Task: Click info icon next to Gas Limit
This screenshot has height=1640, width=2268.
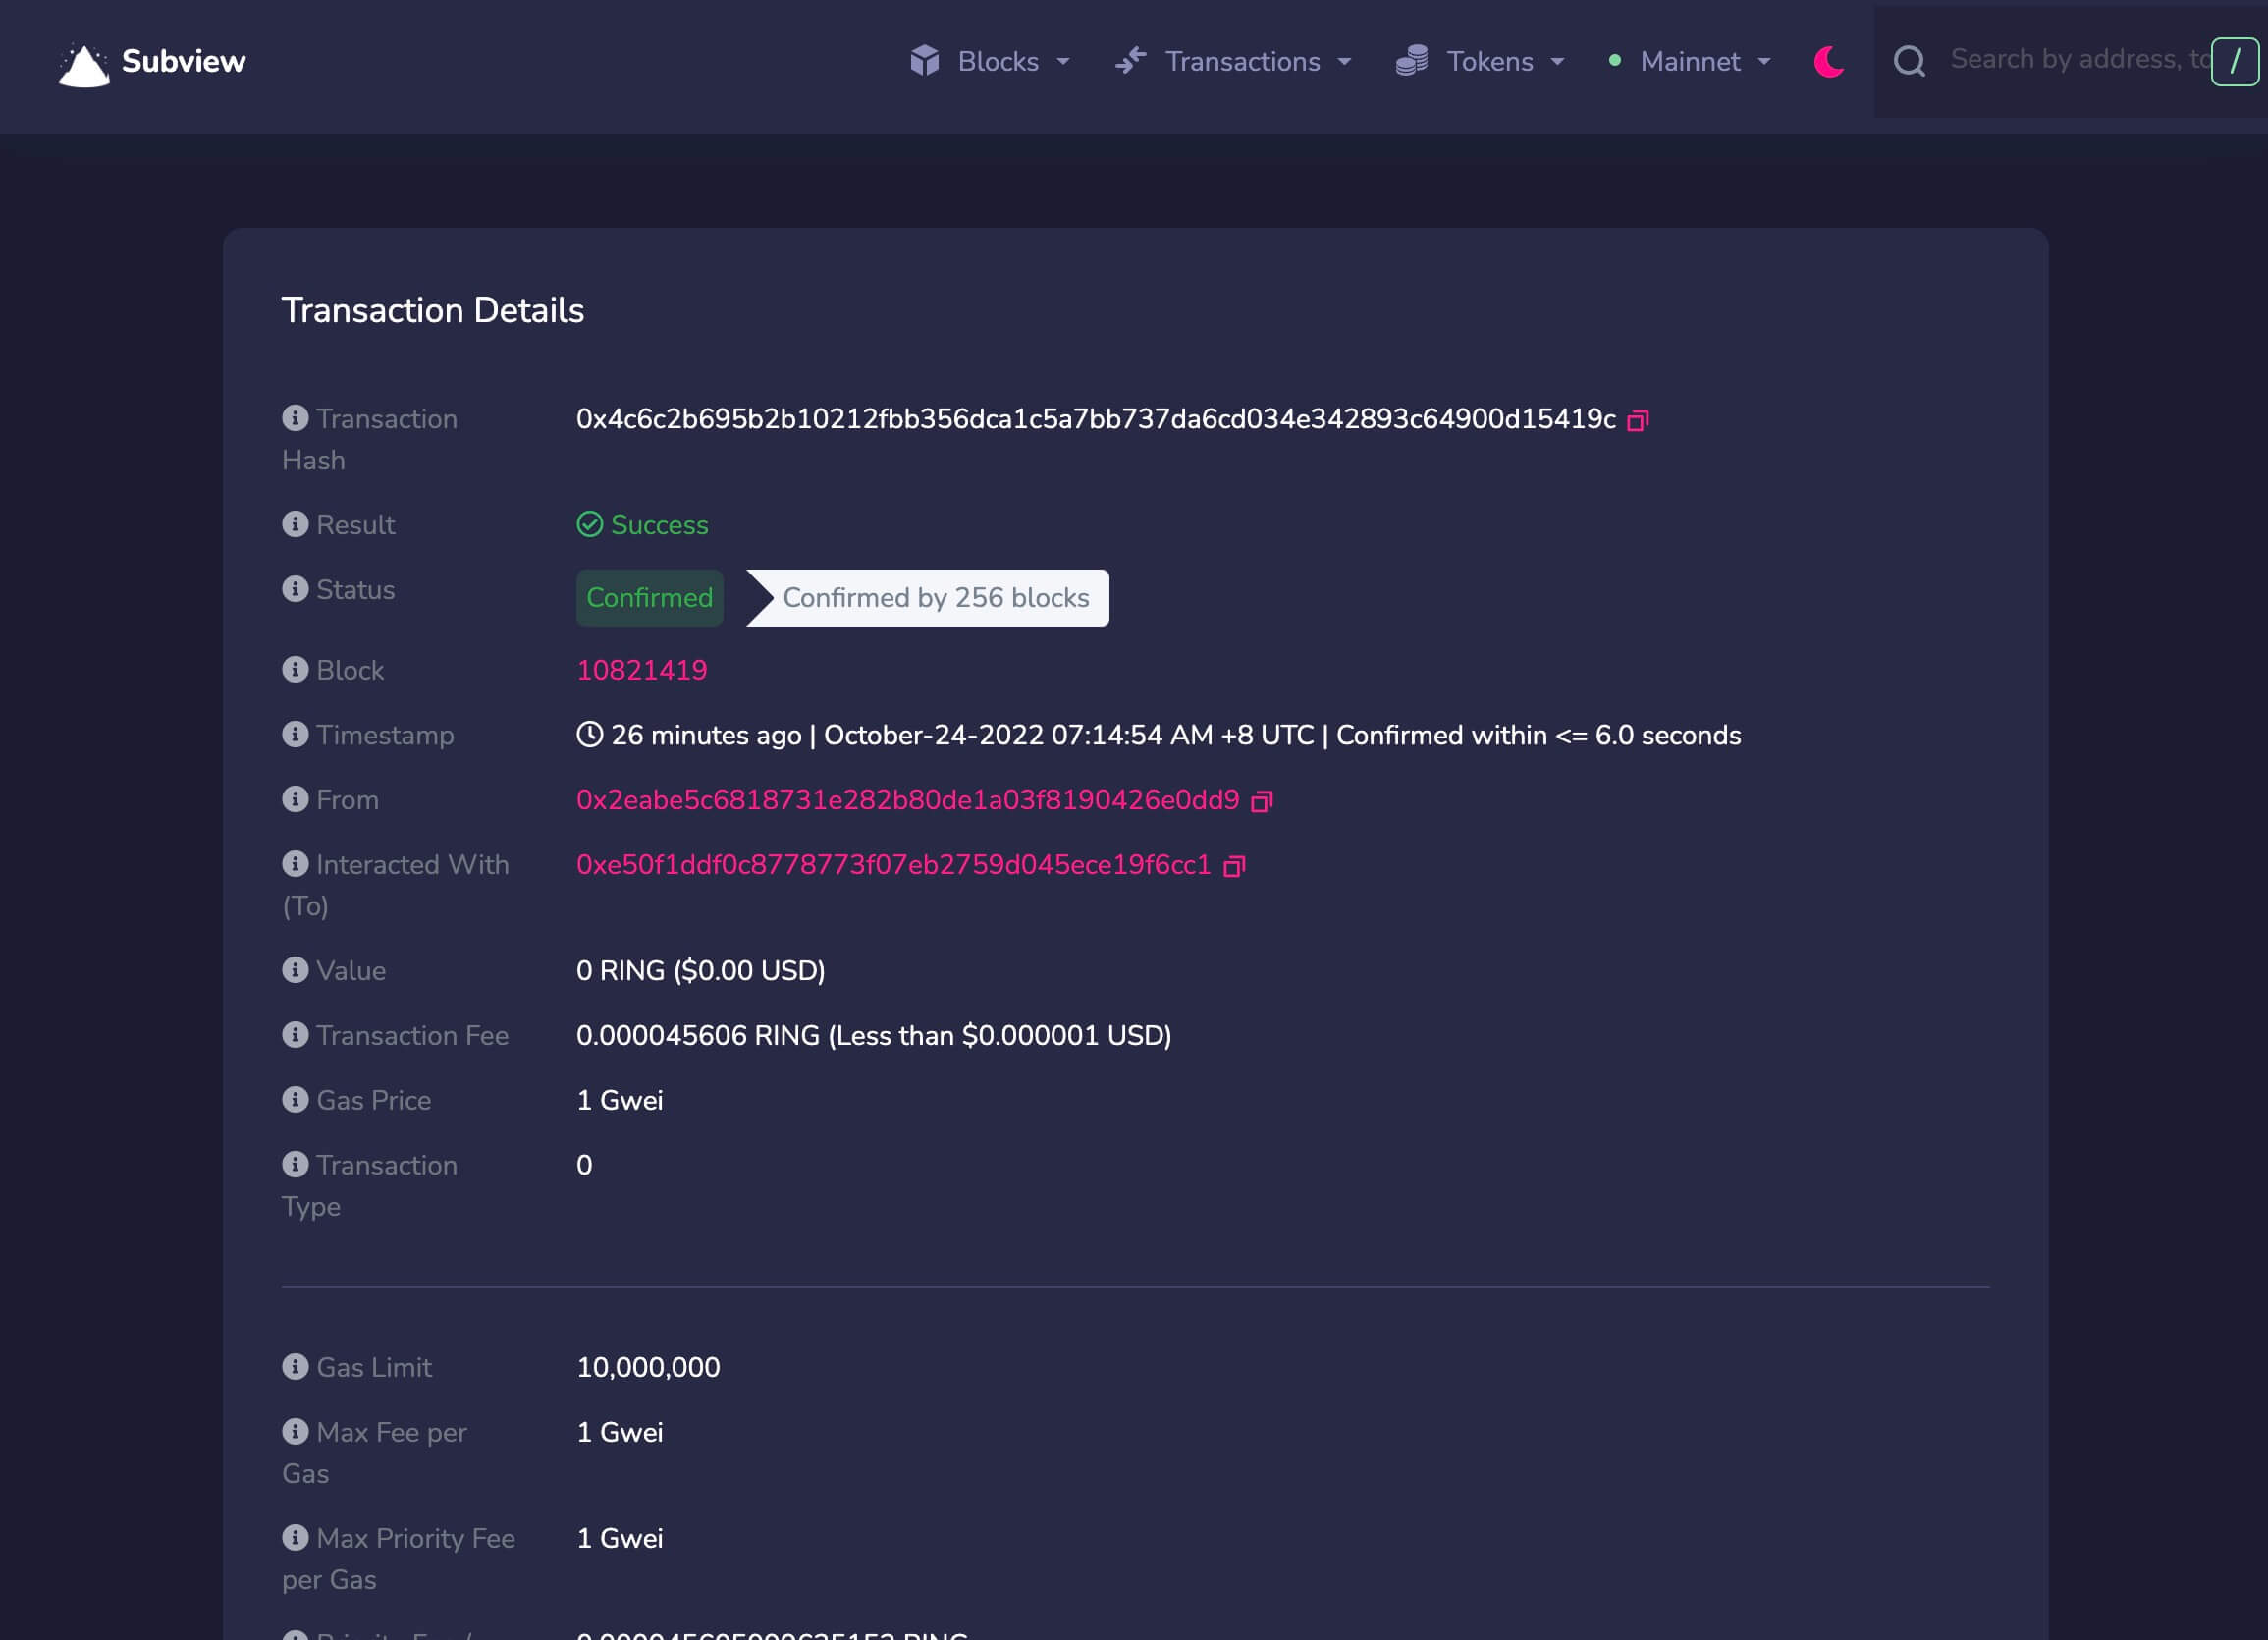Action: click(x=295, y=1366)
